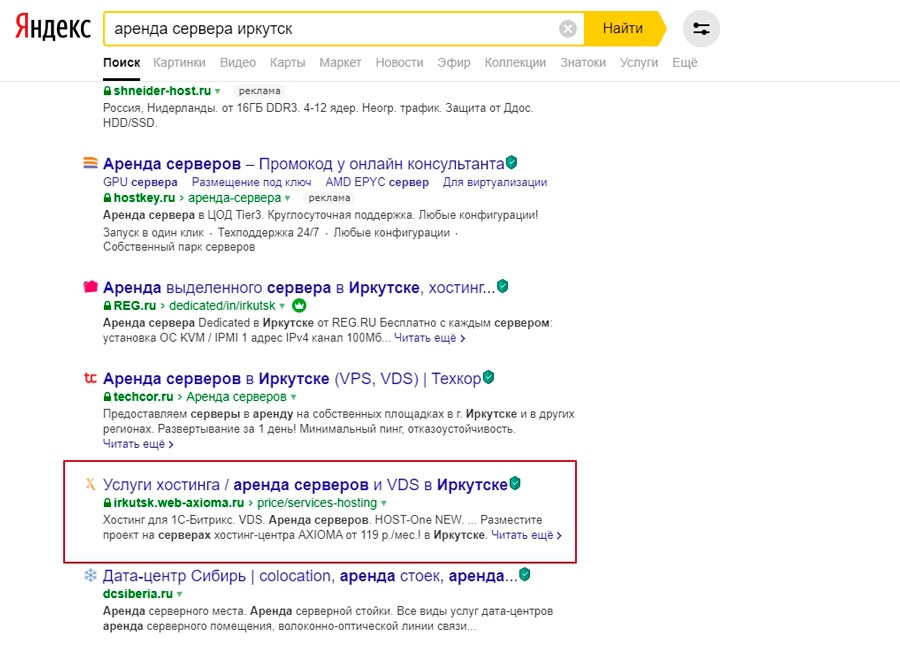Viewport: 900px width, 649px height.
Task: Open the Услуги tab
Action: tap(639, 63)
